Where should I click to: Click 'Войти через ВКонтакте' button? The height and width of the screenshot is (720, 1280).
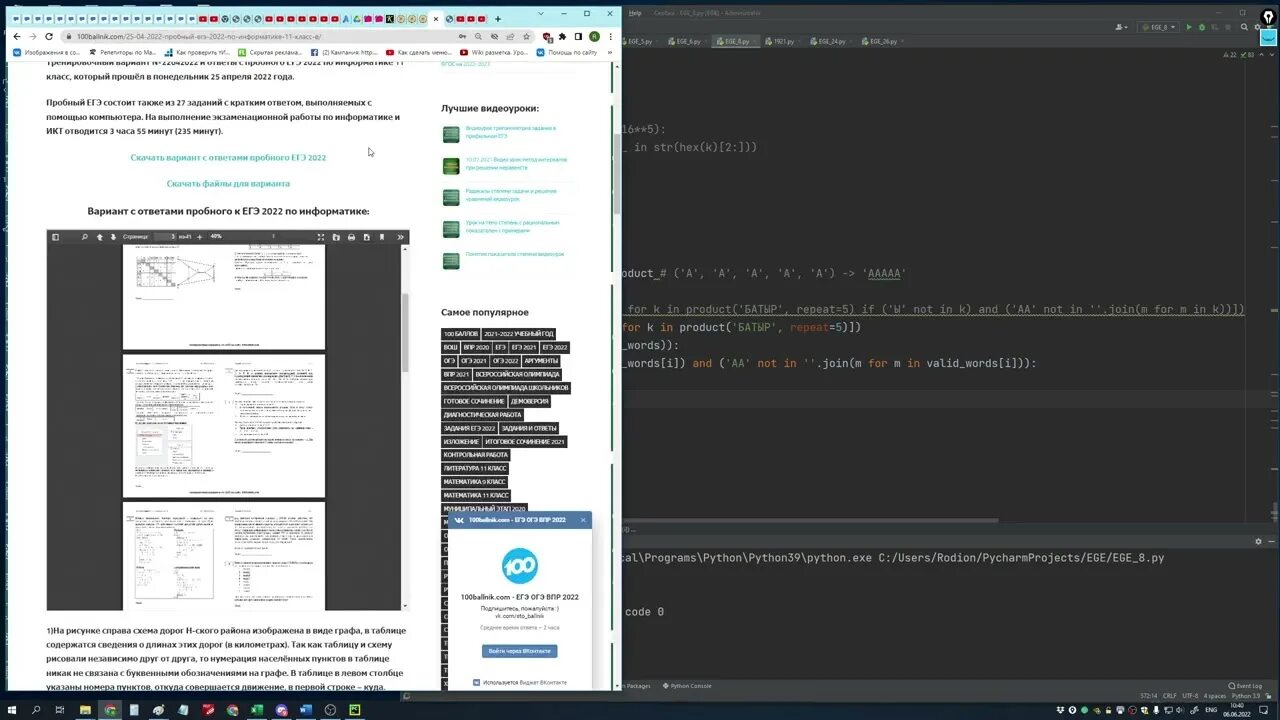[519, 651]
